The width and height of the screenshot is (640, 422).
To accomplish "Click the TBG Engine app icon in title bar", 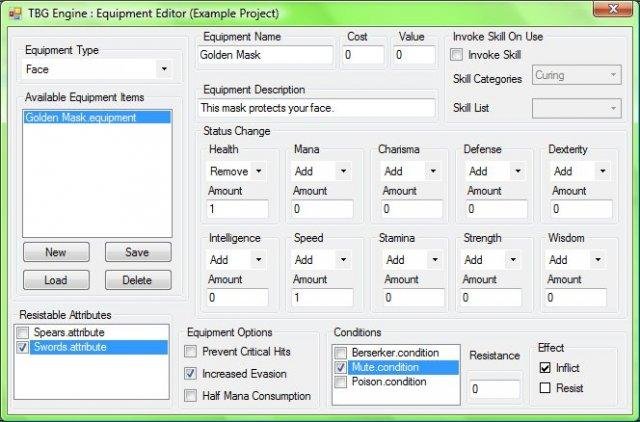I will click(x=15, y=13).
